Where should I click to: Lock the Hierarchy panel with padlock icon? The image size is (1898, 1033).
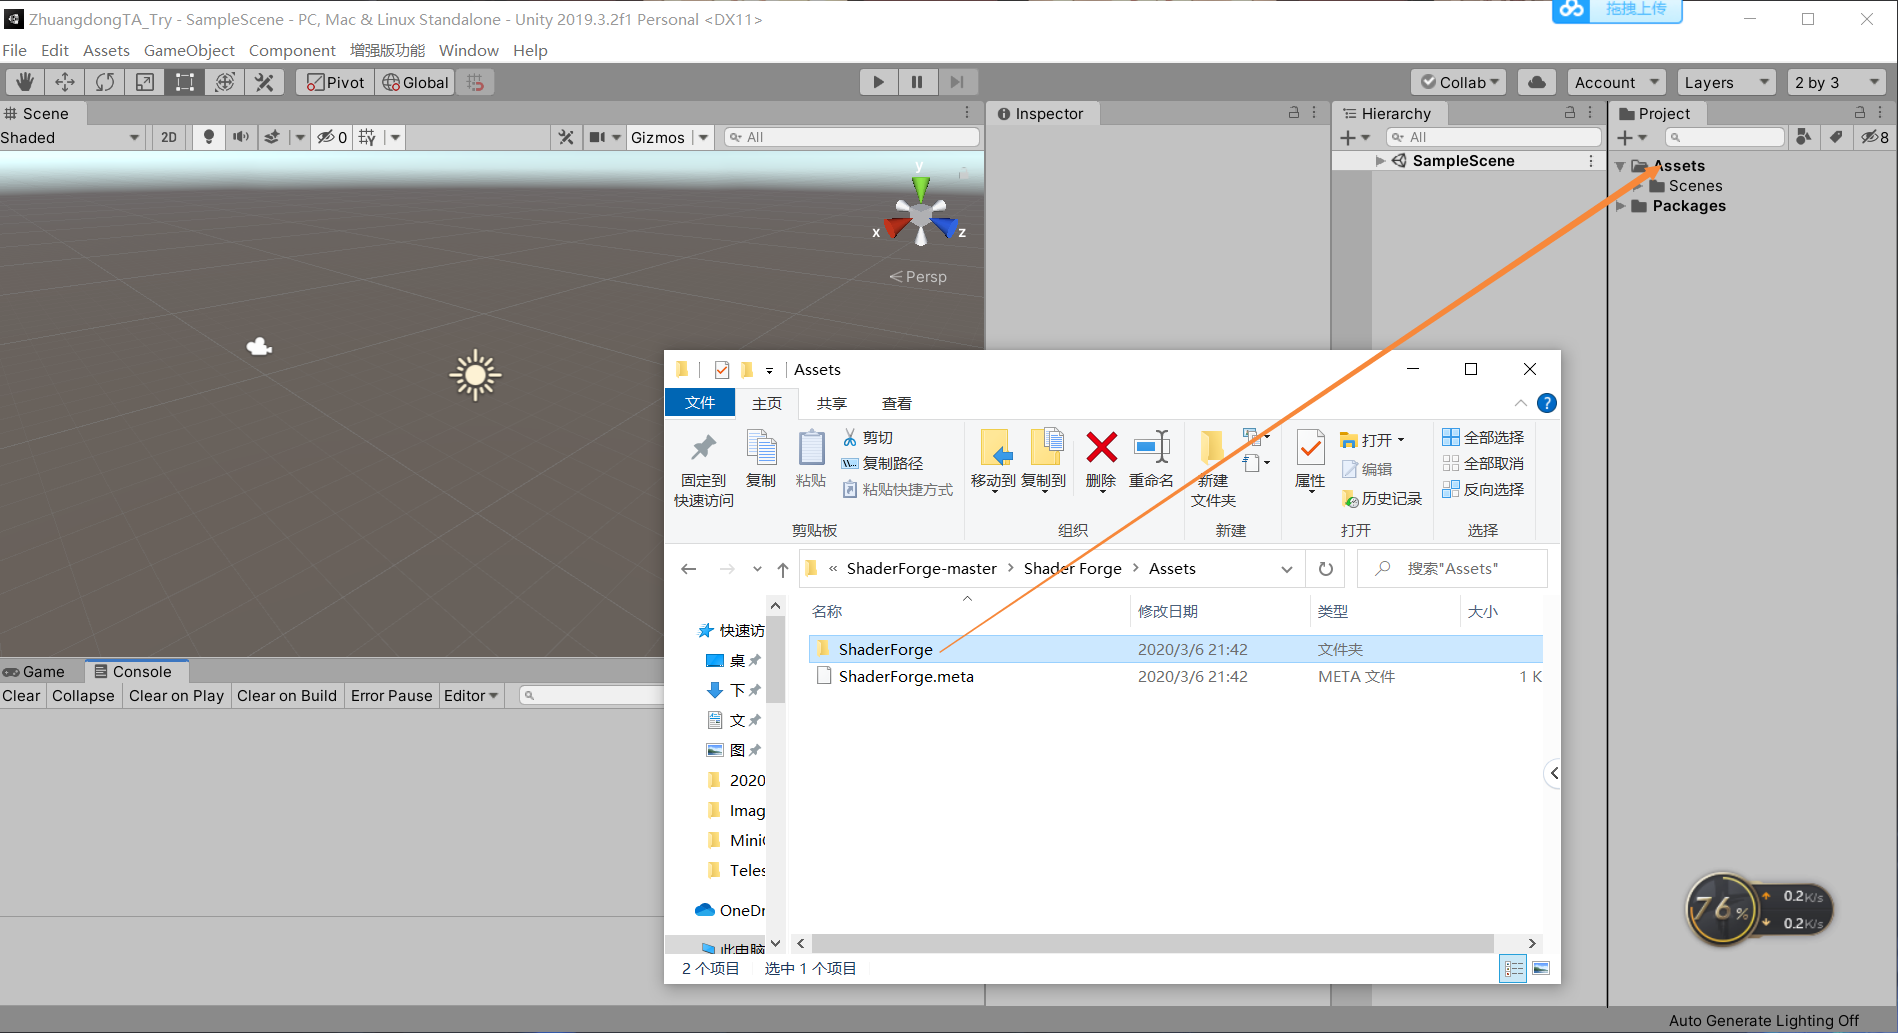(x=1570, y=113)
